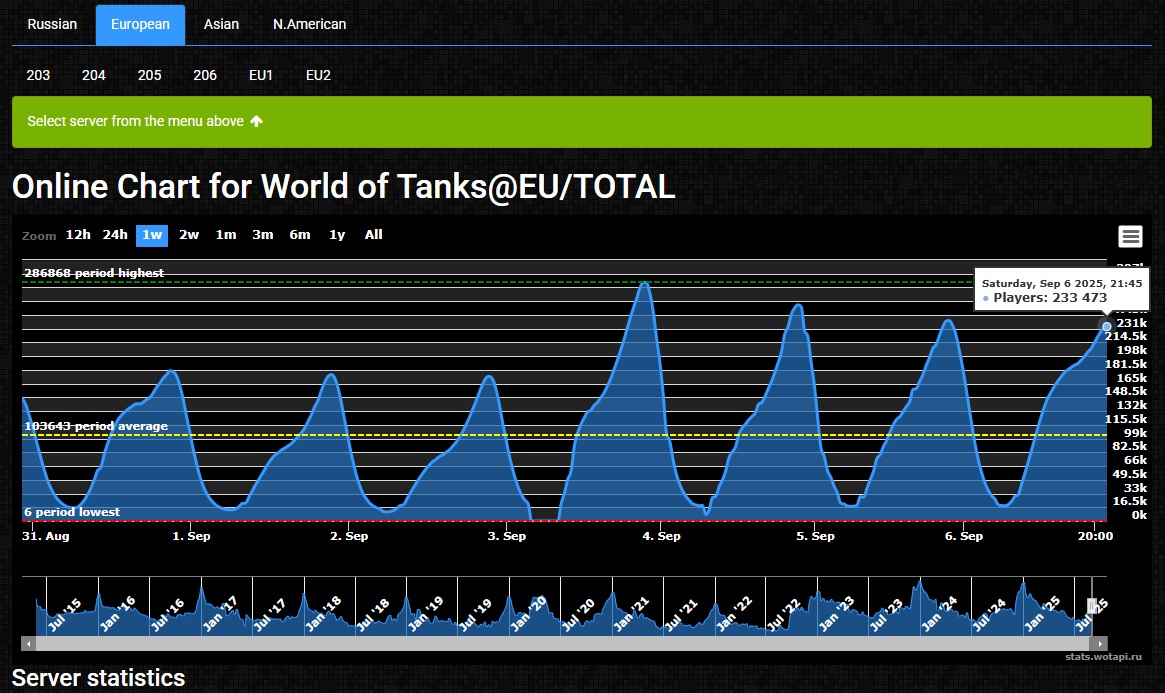This screenshot has width=1165, height=693.
Task: Open the chart hamburger export menu
Action: click(1130, 236)
